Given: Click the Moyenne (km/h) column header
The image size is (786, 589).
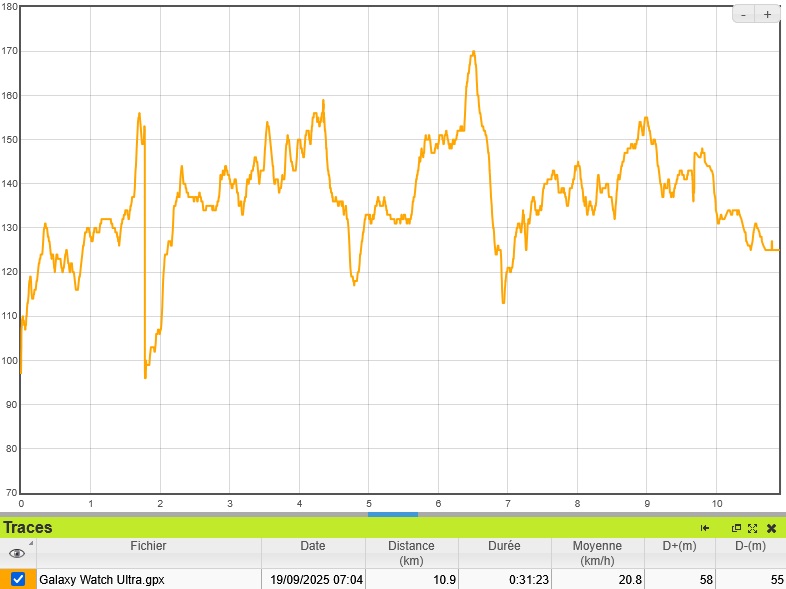Looking at the screenshot, I should click(x=597, y=553).
